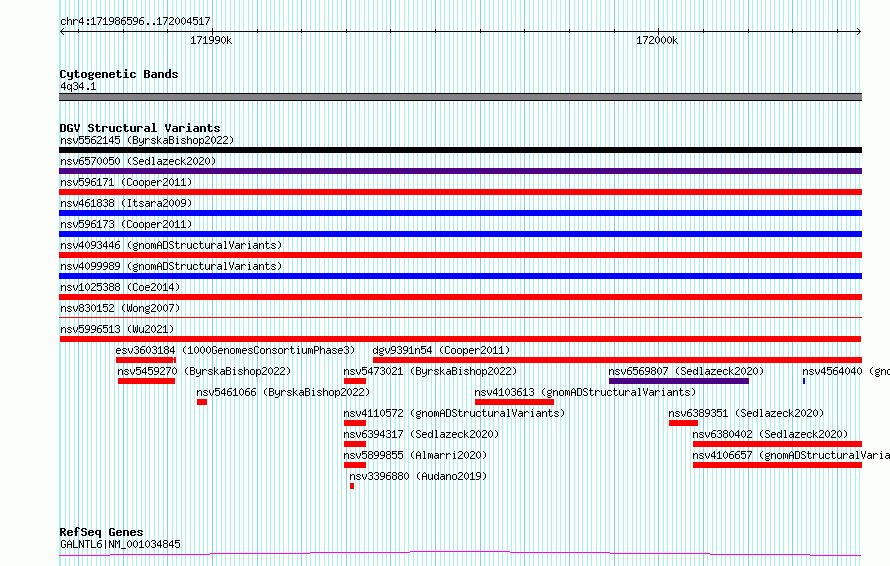Open nsv4103613 (gnomADStructuralVariants) label
This screenshot has height=566, width=890.
pos(585,392)
